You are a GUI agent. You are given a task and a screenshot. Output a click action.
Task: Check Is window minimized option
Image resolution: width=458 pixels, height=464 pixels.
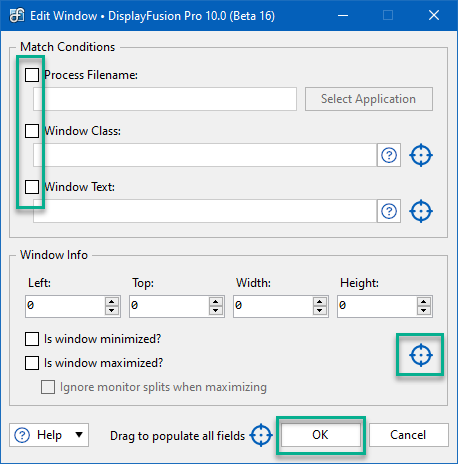point(32,339)
